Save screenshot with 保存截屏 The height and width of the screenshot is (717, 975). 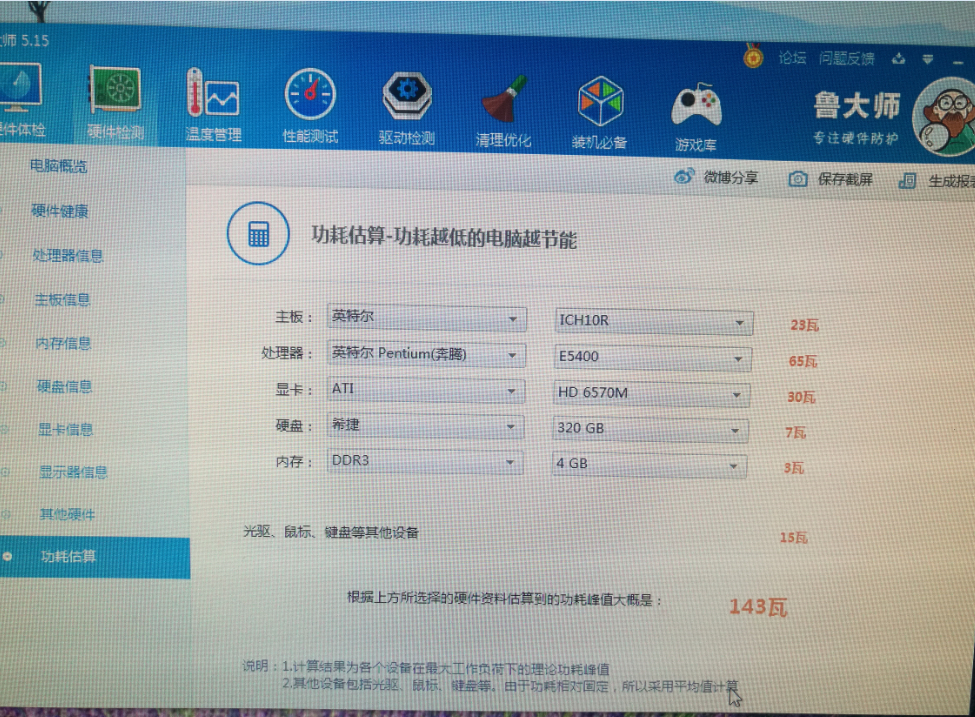tap(831, 179)
